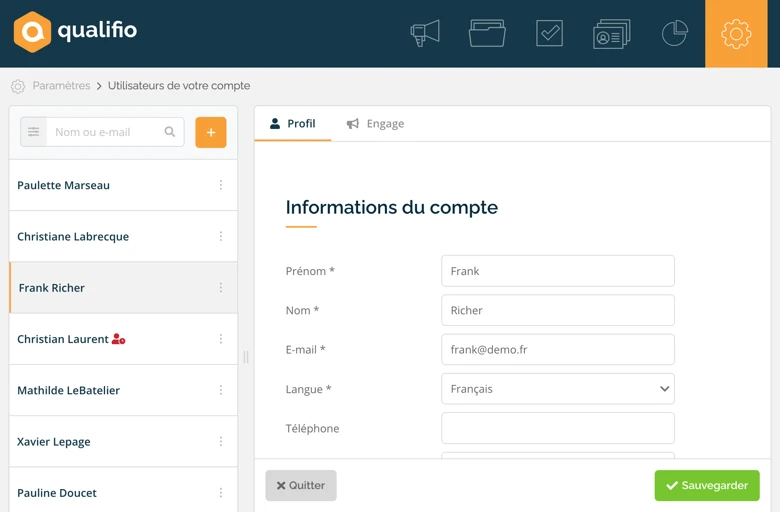Open the settings gear in header
Viewport: 780px width, 512px height.
coord(736,34)
